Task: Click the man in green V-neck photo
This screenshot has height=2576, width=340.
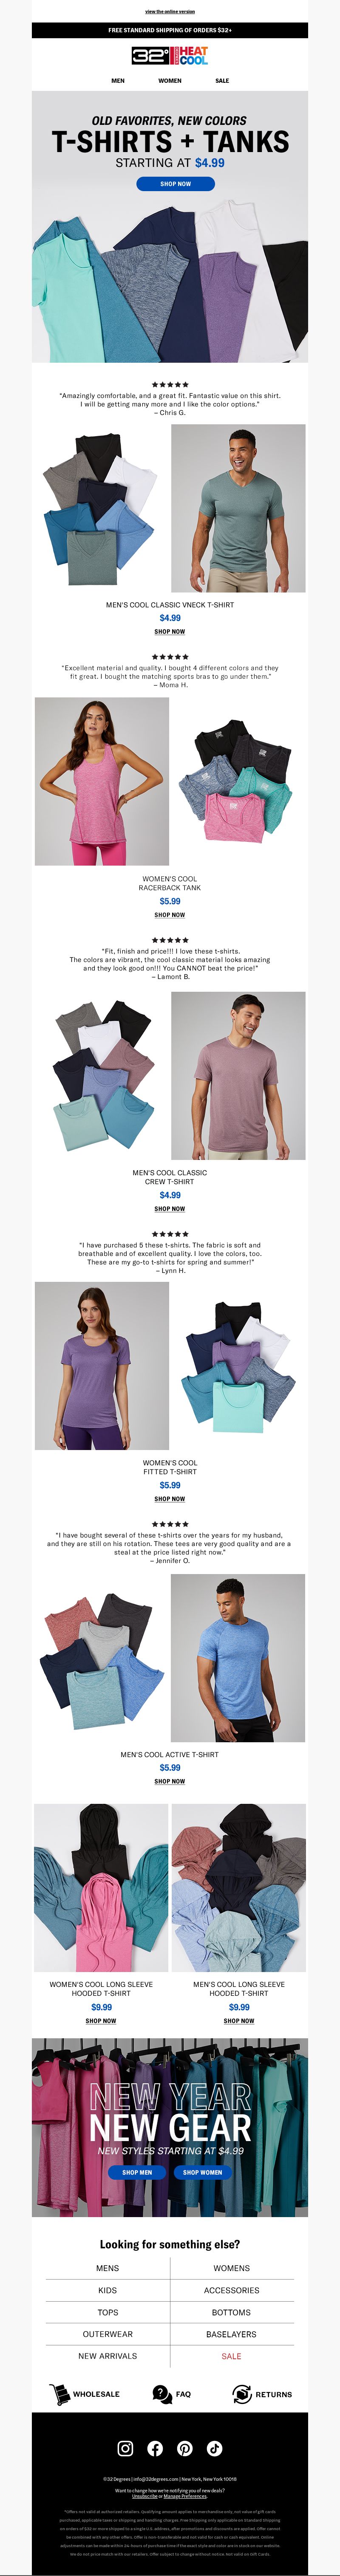Action: [x=238, y=508]
